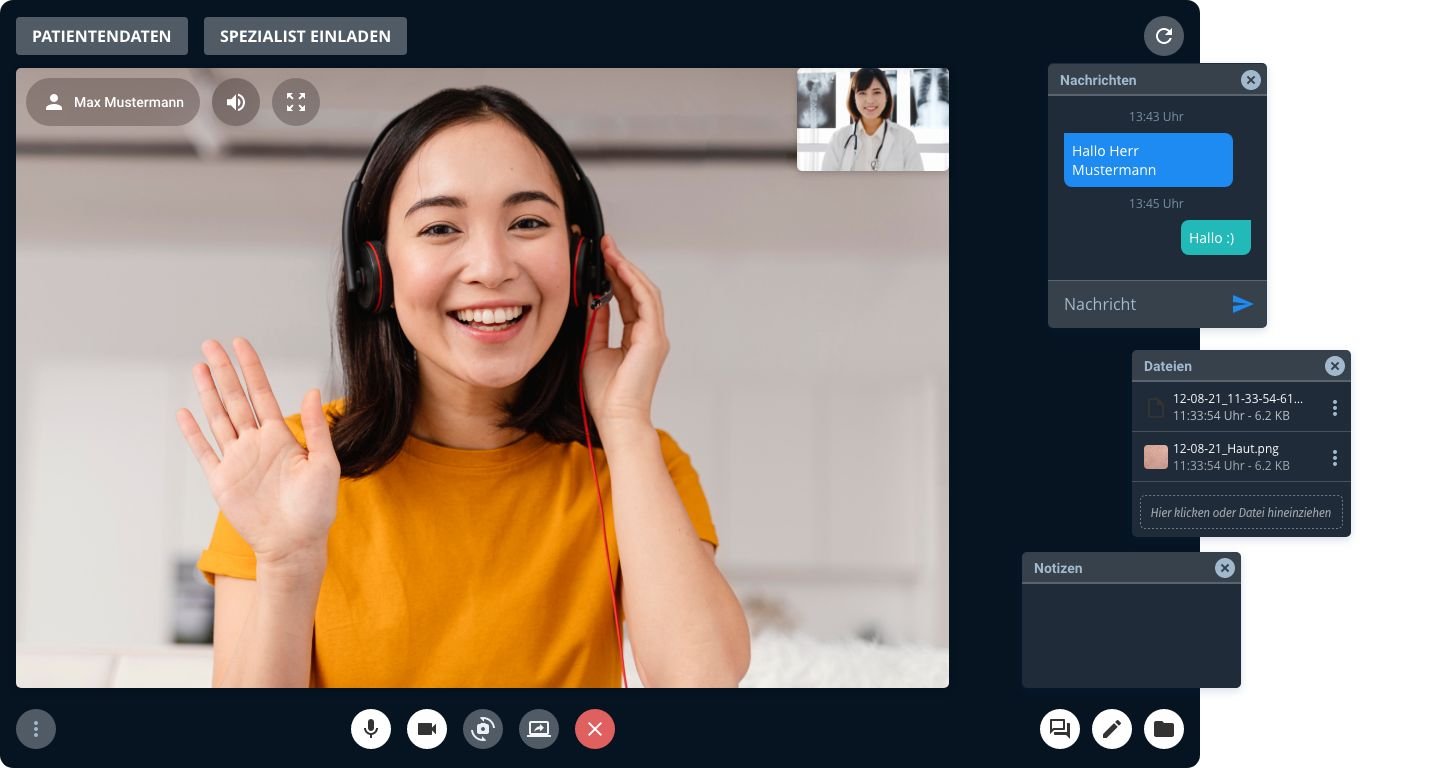Open the three-dot options menu in the call bar

pos(36,729)
